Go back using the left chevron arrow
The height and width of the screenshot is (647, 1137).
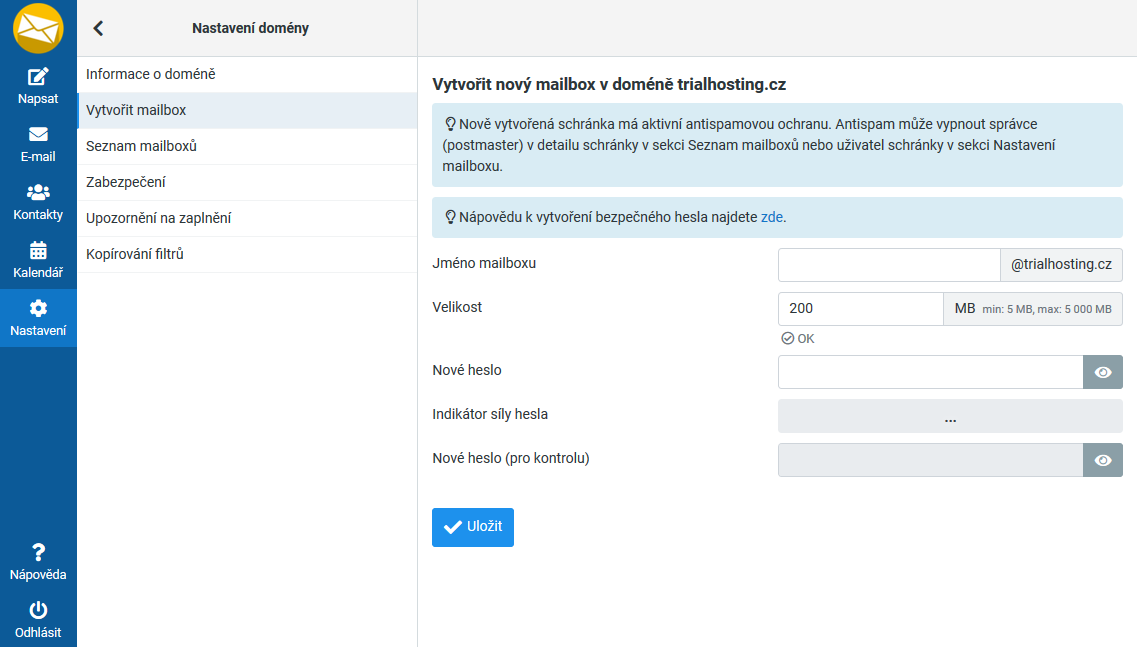pos(98,28)
